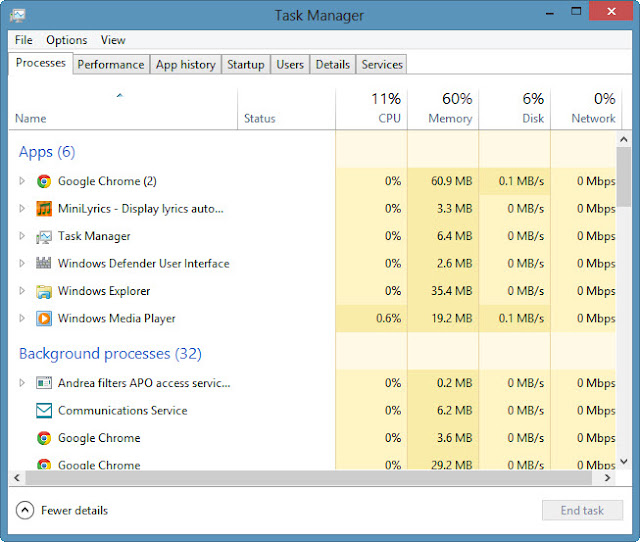Switch to the Details tab
This screenshot has width=640, height=542.
pos(333,64)
